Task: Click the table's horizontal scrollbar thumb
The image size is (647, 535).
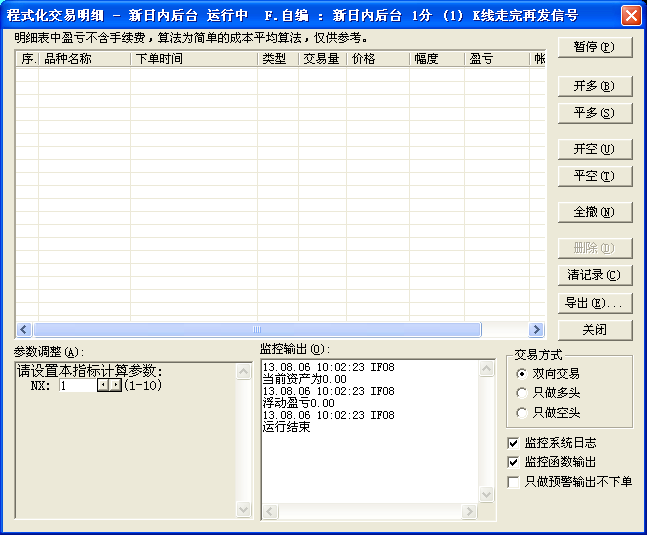Action: click(x=257, y=330)
